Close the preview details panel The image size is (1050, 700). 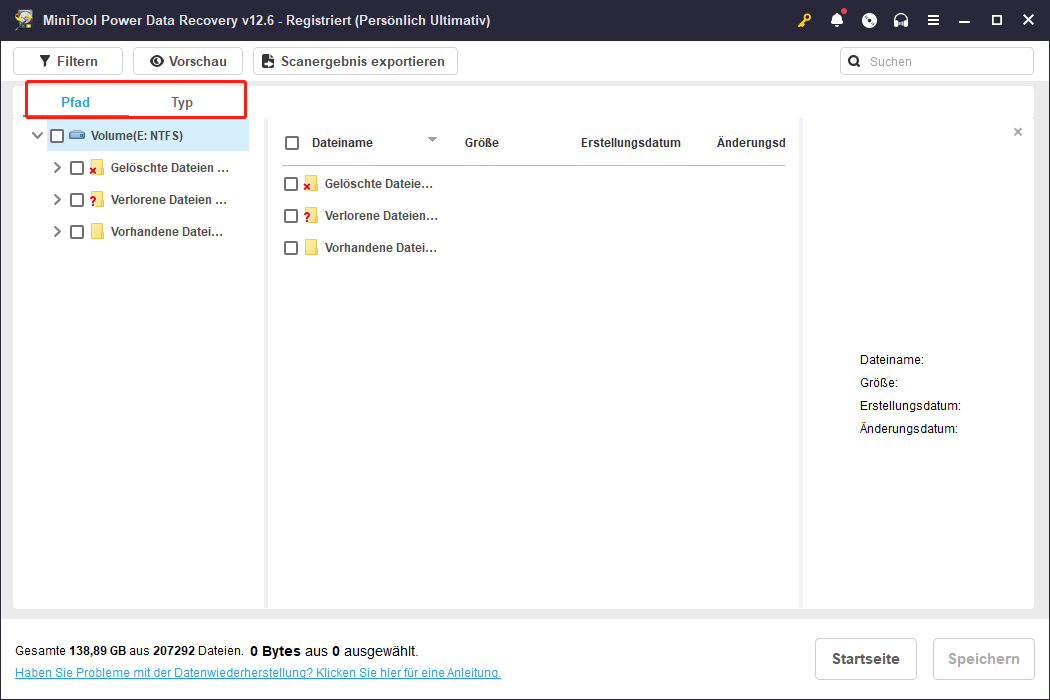[1018, 132]
